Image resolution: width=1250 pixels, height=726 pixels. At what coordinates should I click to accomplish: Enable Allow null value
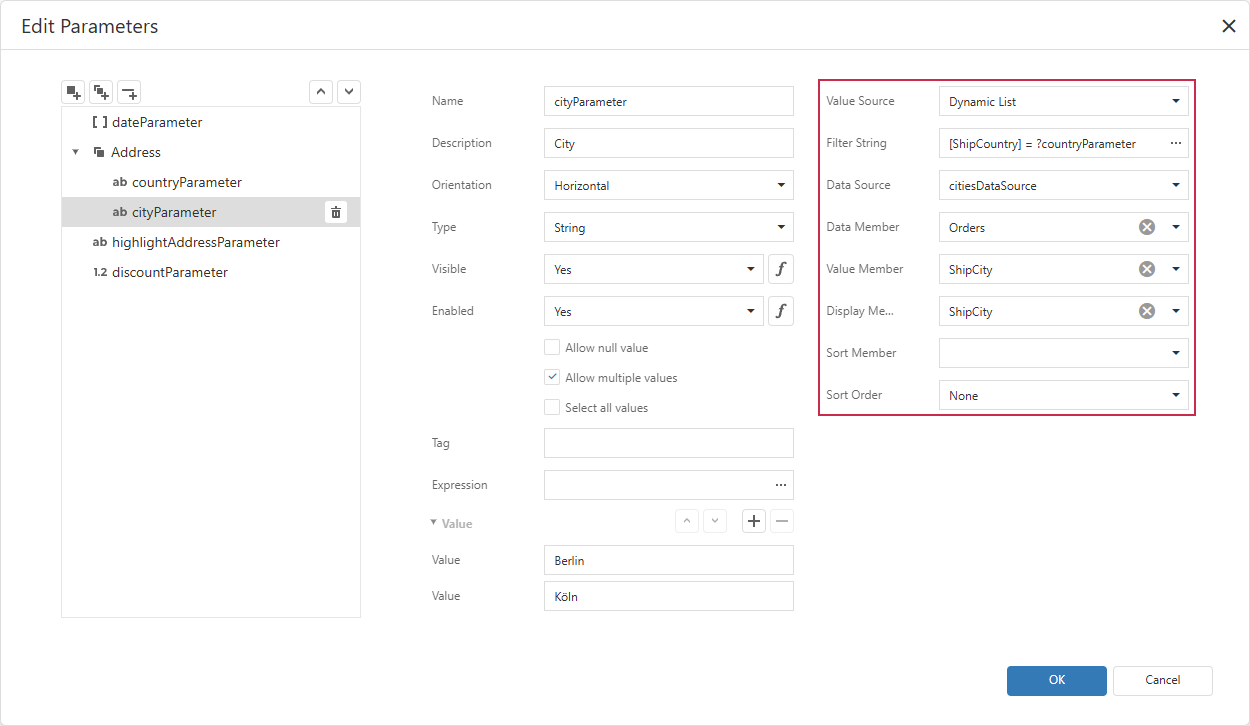[552, 348]
